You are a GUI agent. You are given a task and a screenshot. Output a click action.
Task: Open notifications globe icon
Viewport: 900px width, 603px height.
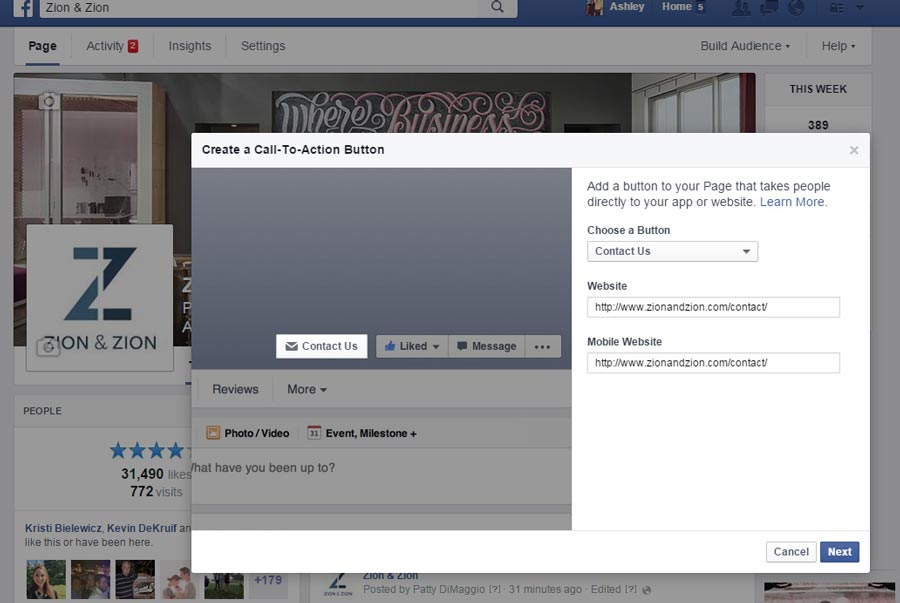point(796,8)
